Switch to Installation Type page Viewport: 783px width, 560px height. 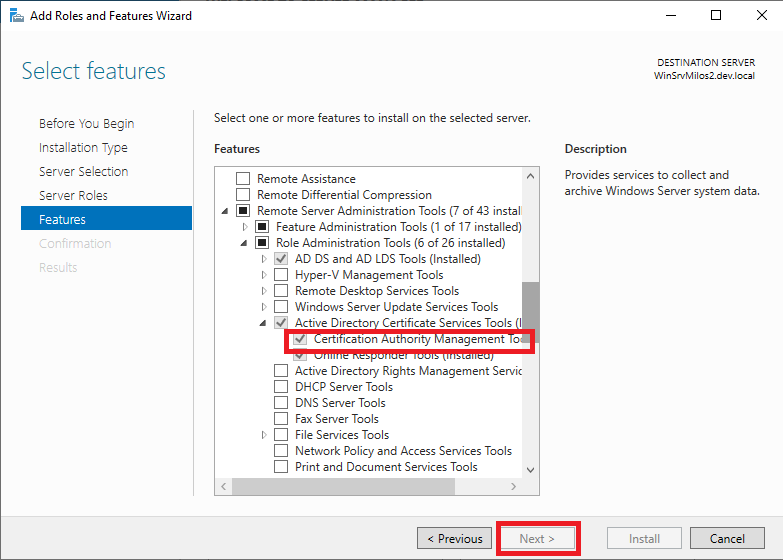[x=83, y=148]
